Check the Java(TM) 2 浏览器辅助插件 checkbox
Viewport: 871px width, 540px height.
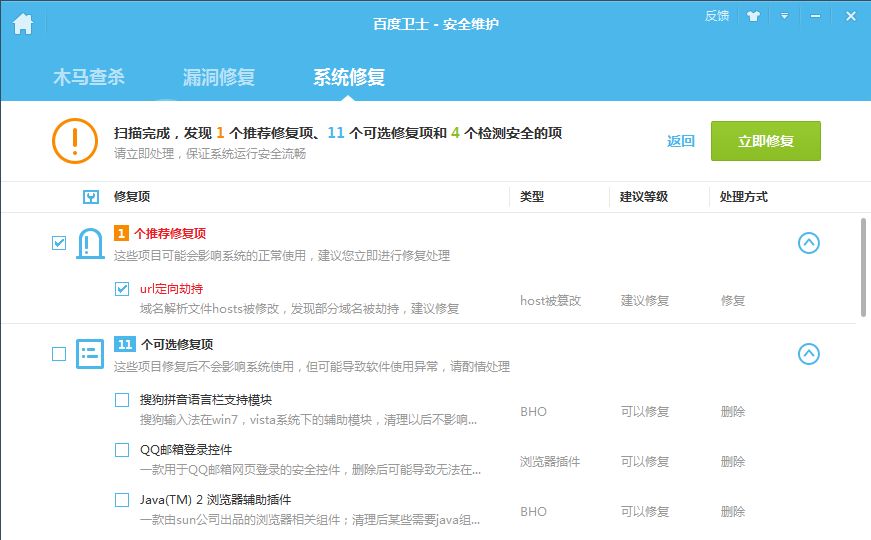click(122, 500)
